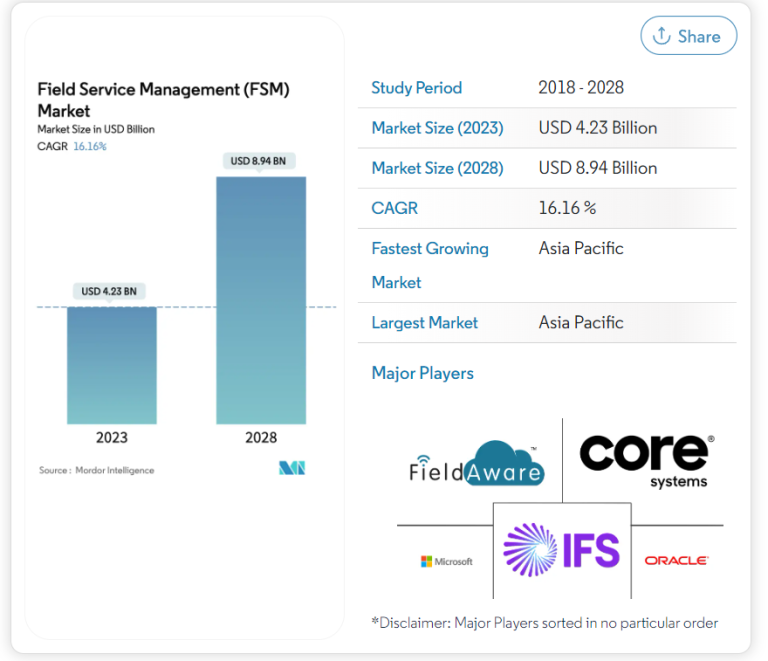Click the USD 8.94 BN bar label

pyautogui.click(x=259, y=161)
